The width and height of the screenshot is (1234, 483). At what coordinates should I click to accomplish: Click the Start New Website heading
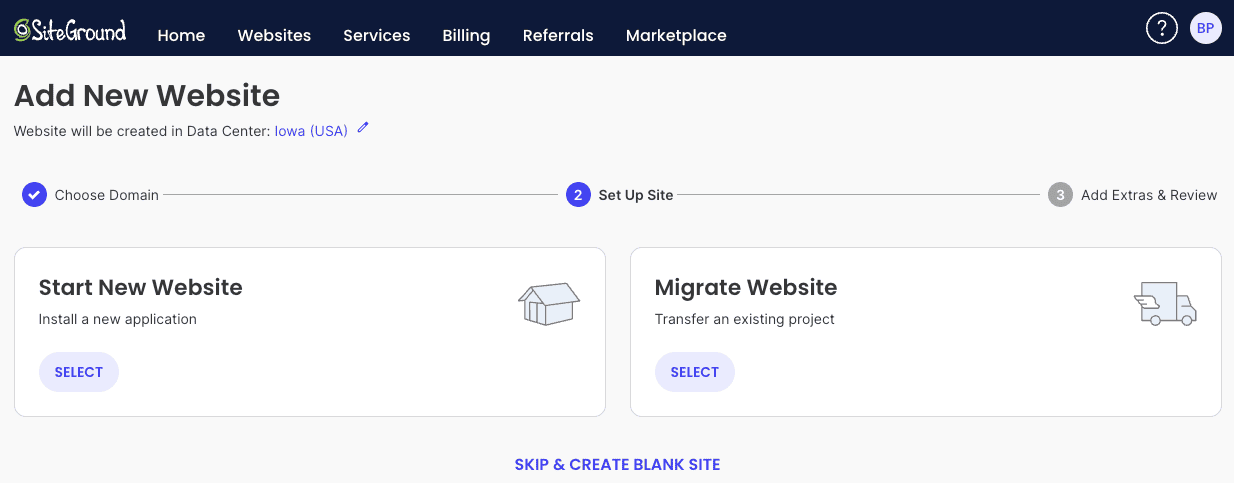(141, 287)
